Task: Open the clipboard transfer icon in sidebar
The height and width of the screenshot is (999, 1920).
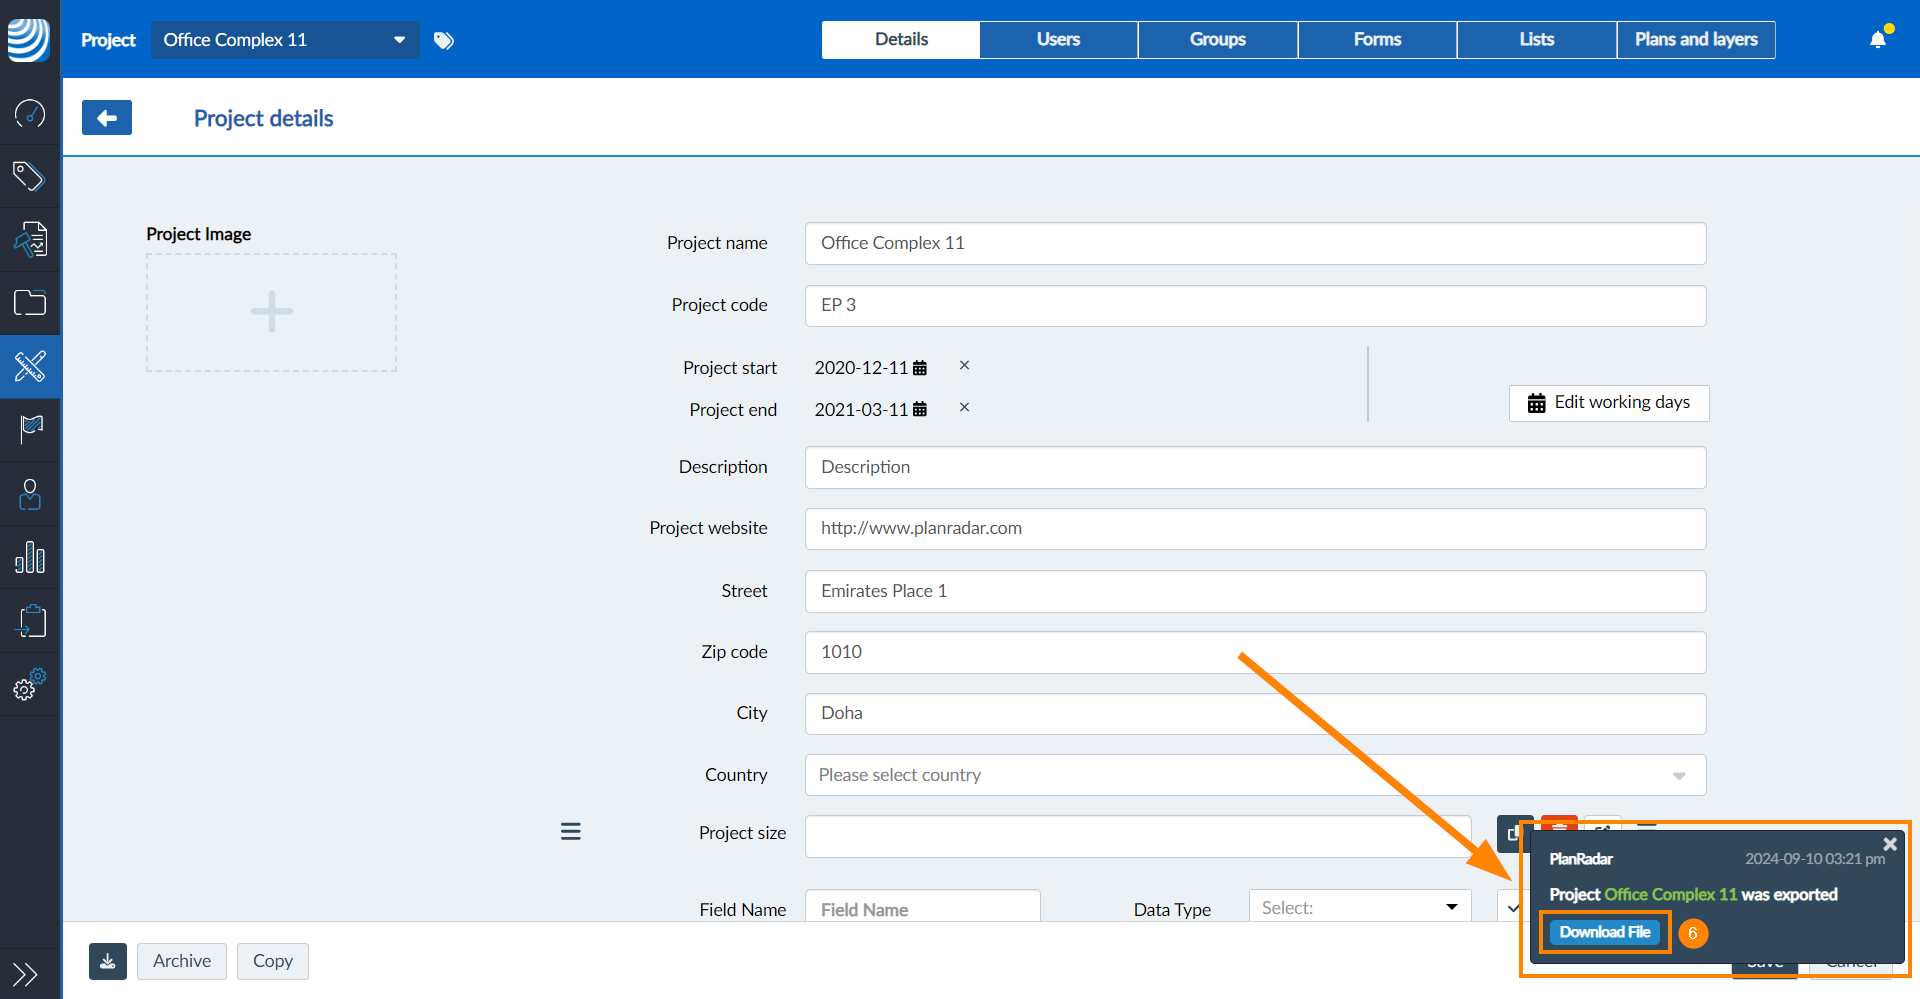Action: pyautogui.click(x=30, y=620)
